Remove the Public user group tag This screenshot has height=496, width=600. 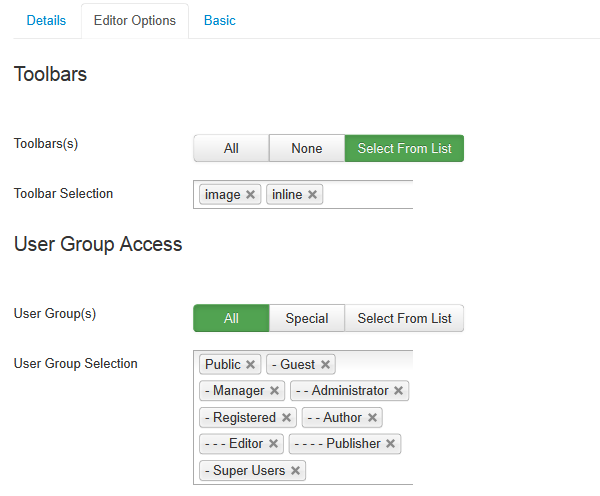tap(250, 365)
